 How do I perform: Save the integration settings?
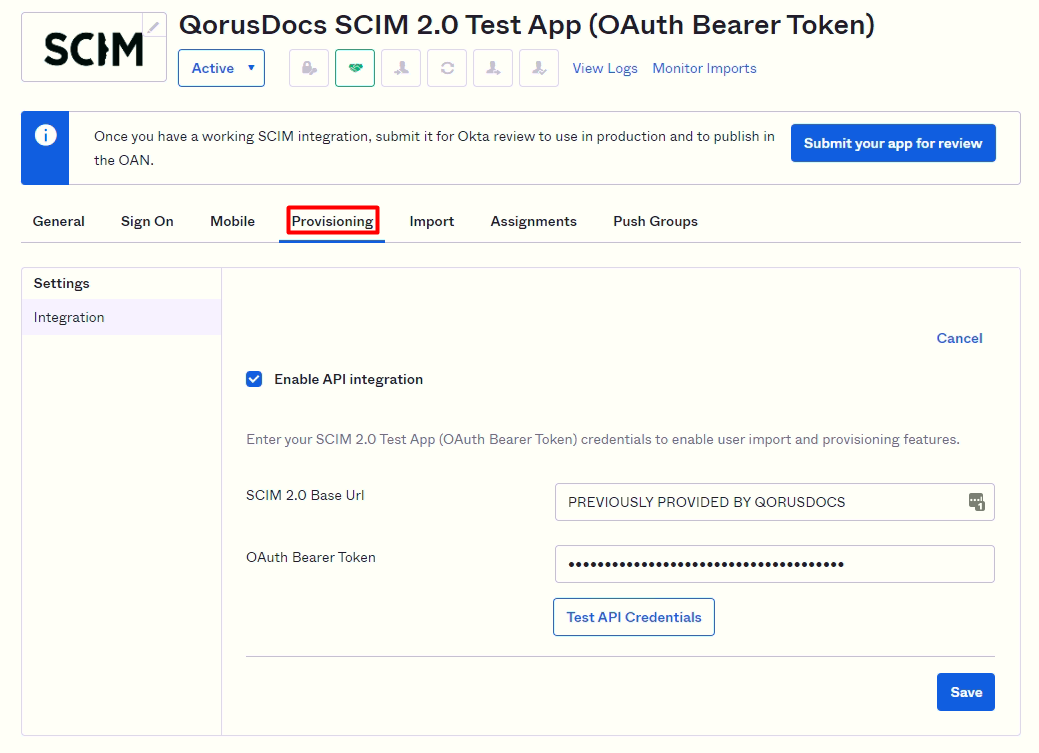click(966, 692)
